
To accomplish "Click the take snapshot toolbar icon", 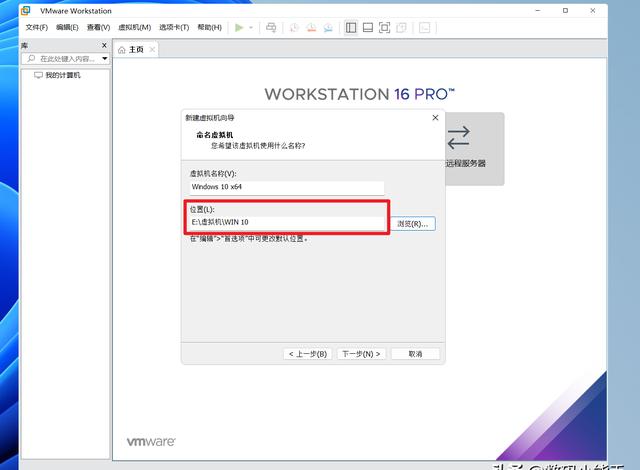I will point(294,28).
